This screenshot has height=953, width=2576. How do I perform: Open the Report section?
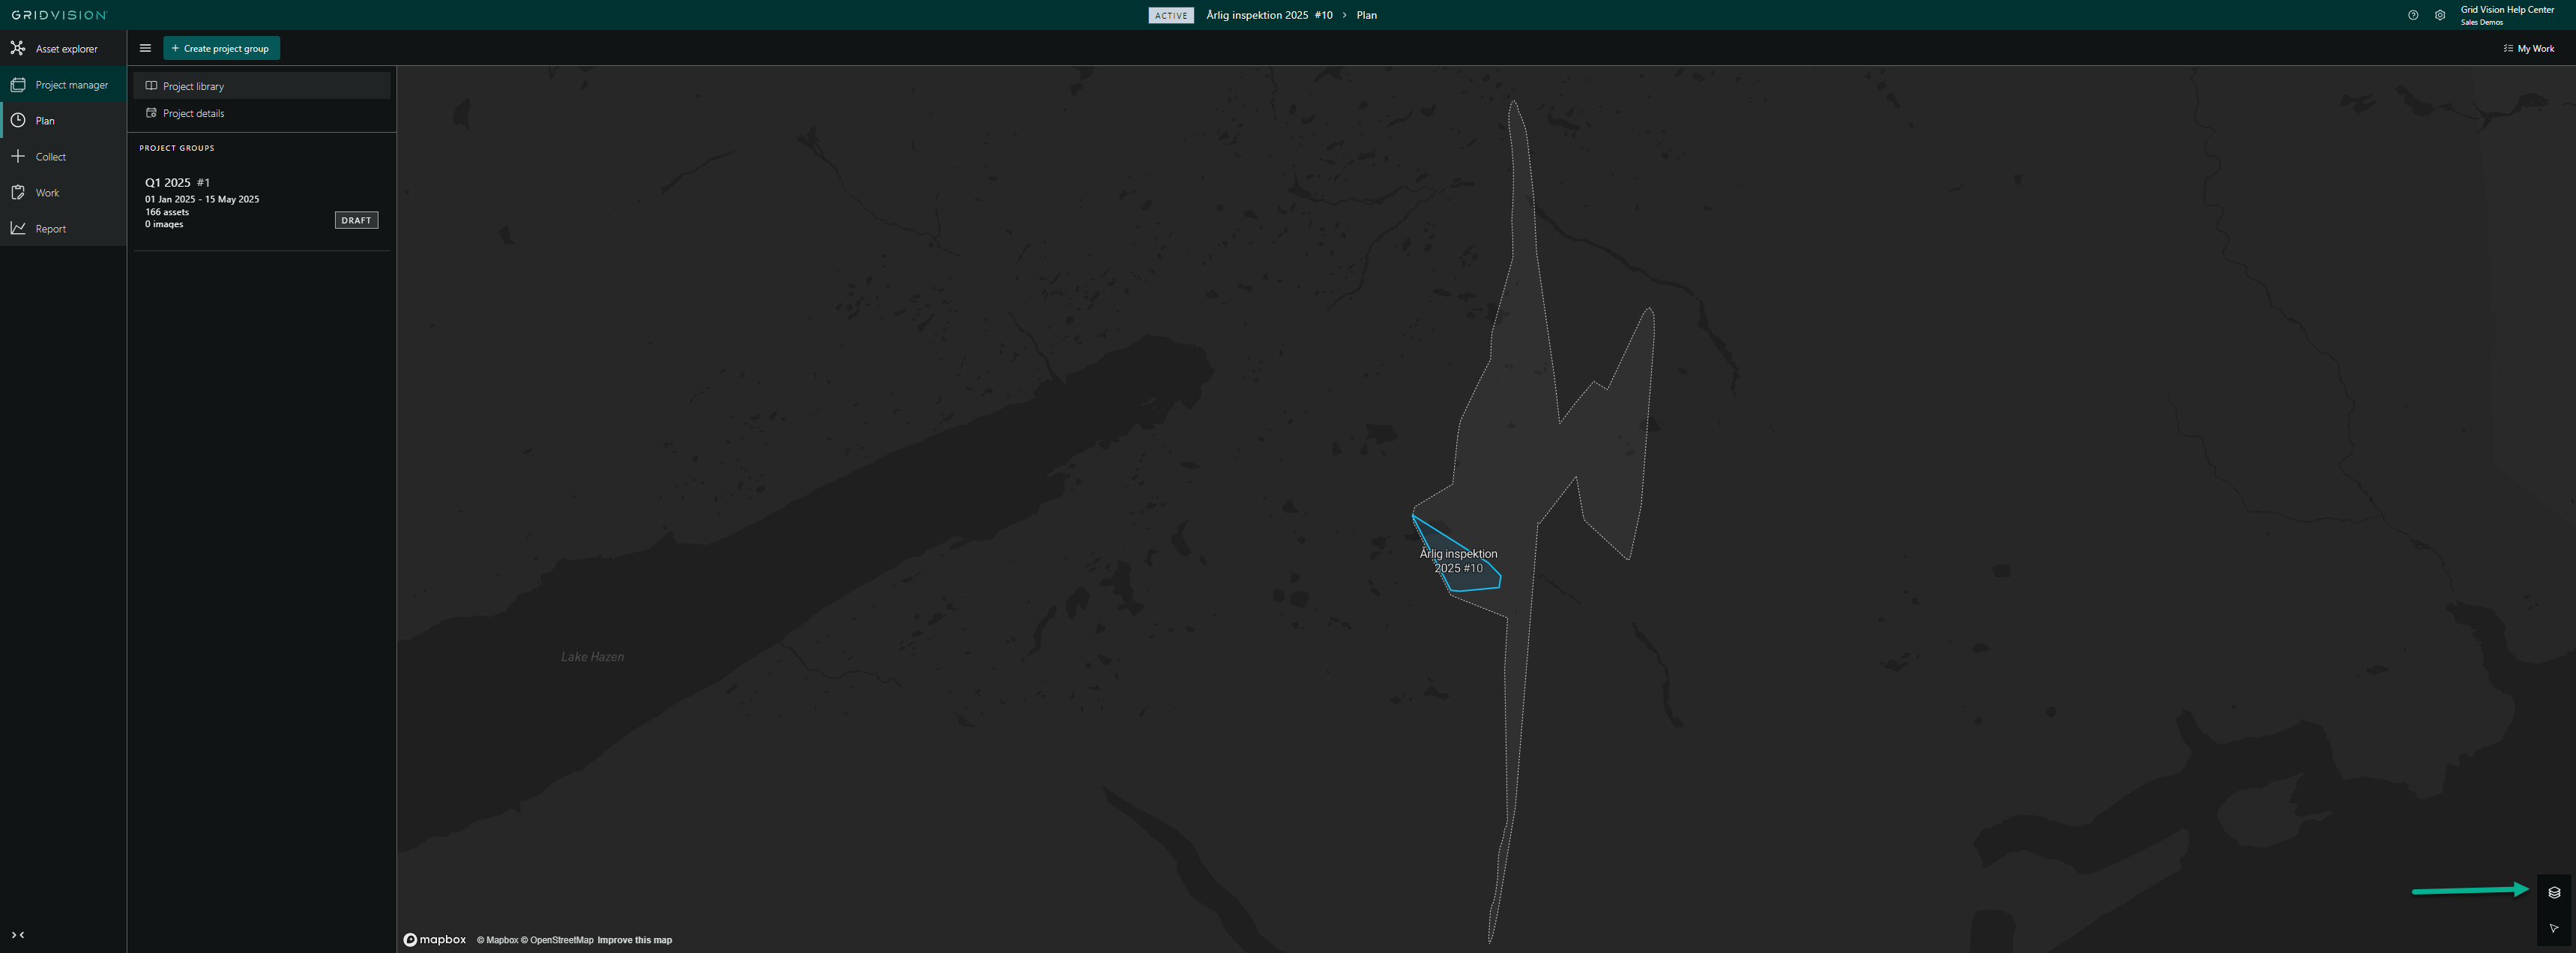50,229
